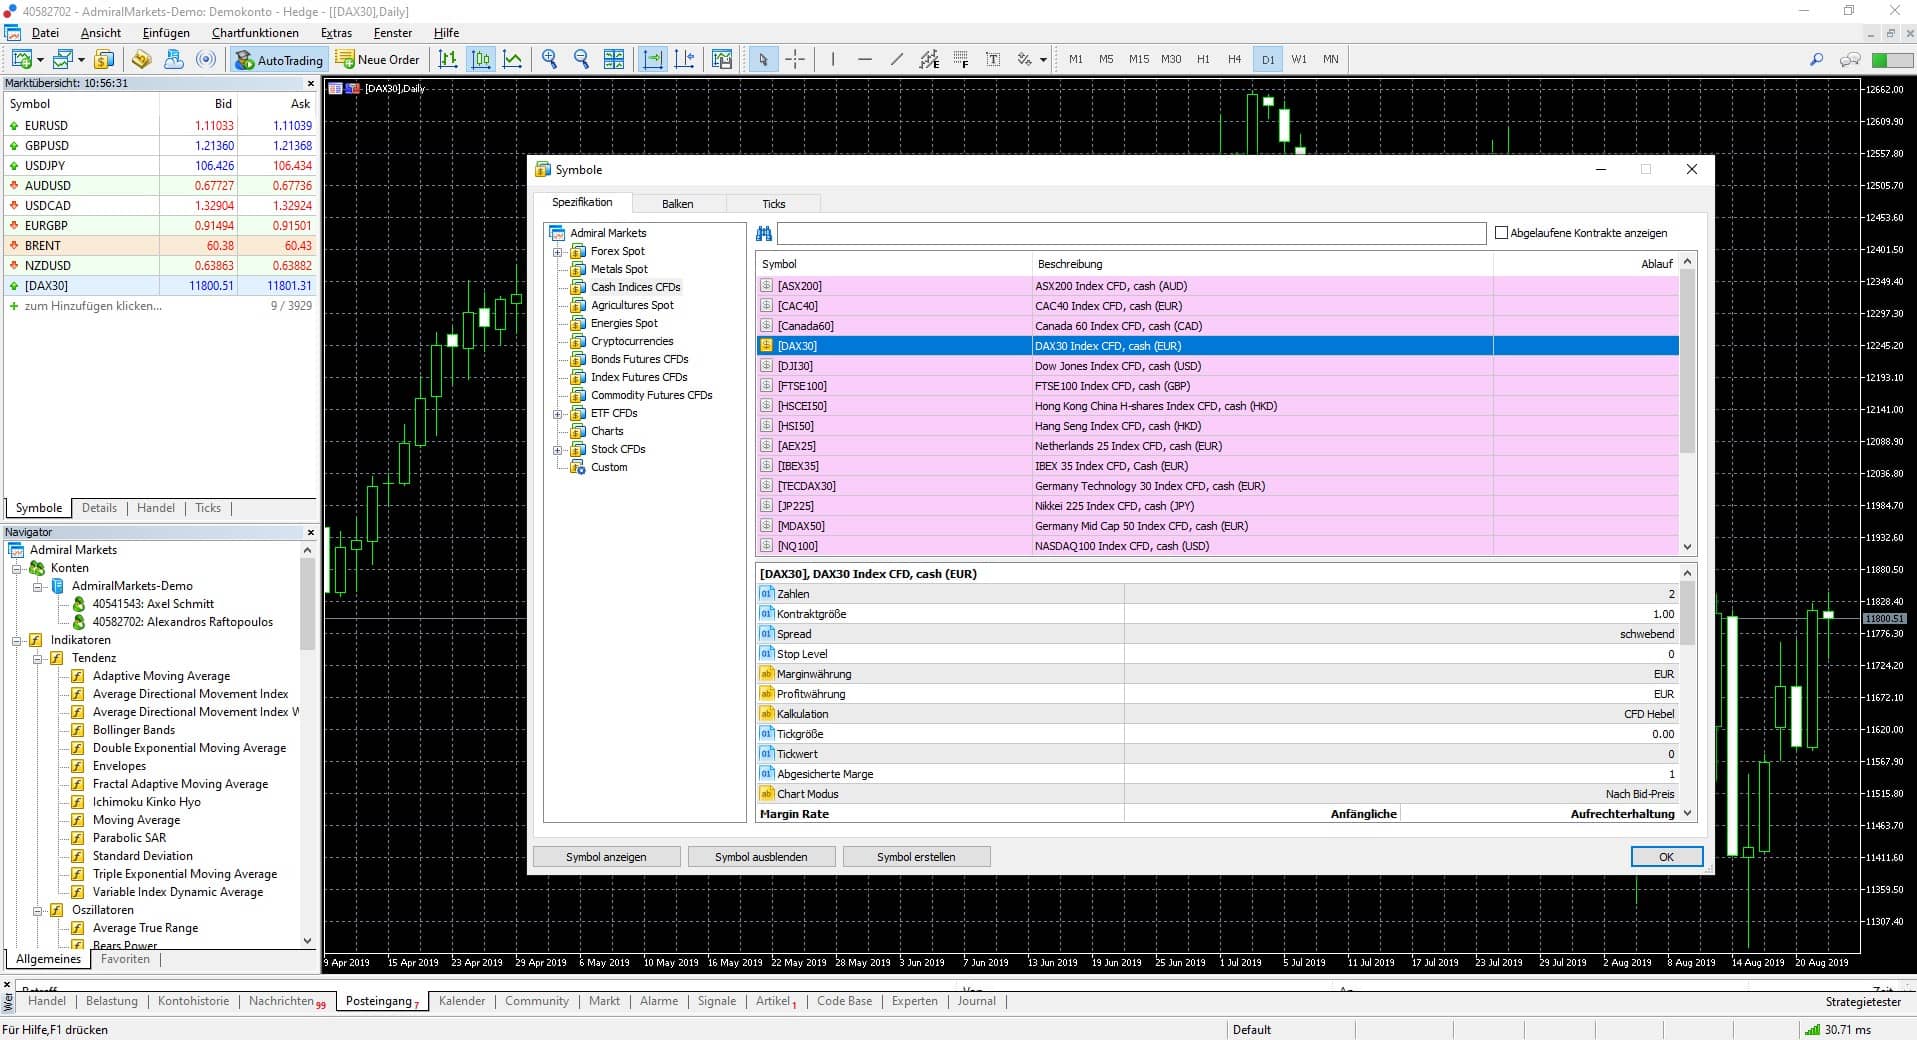Select the Crosshair tool
Image resolution: width=1917 pixels, height=1040 pixels.
(797, 59)
